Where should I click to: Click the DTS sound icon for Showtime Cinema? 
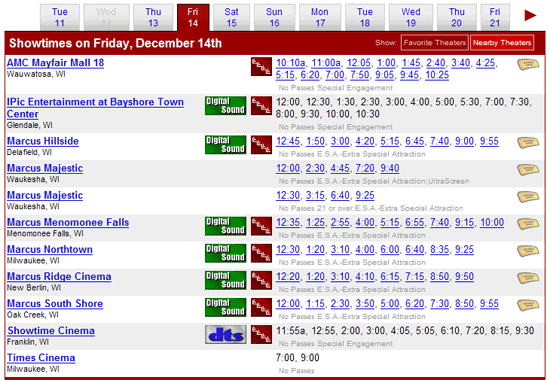226,334
